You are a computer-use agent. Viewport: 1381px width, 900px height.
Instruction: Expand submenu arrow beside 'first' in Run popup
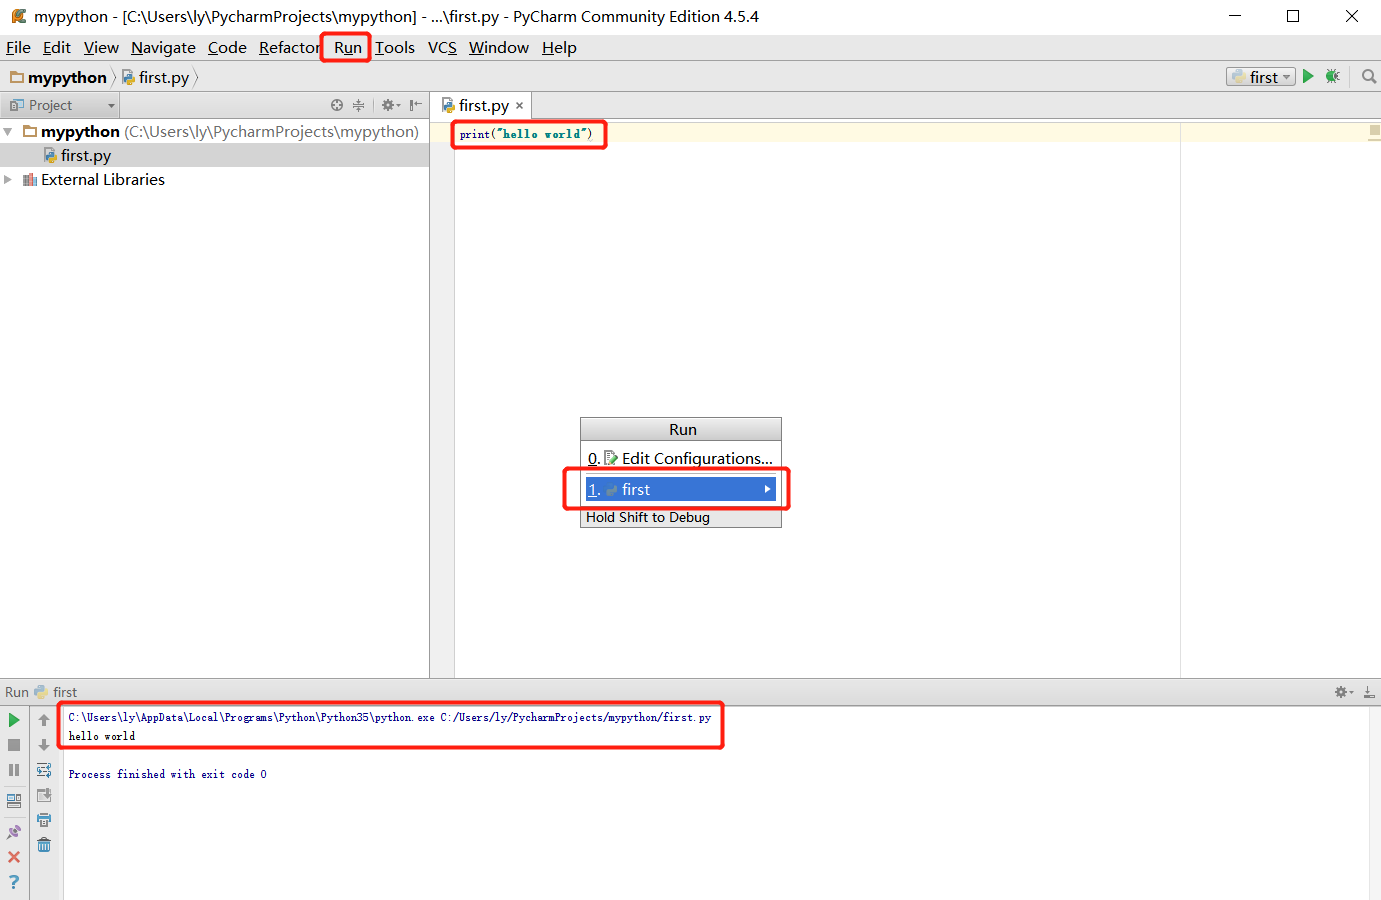point(767,490)
